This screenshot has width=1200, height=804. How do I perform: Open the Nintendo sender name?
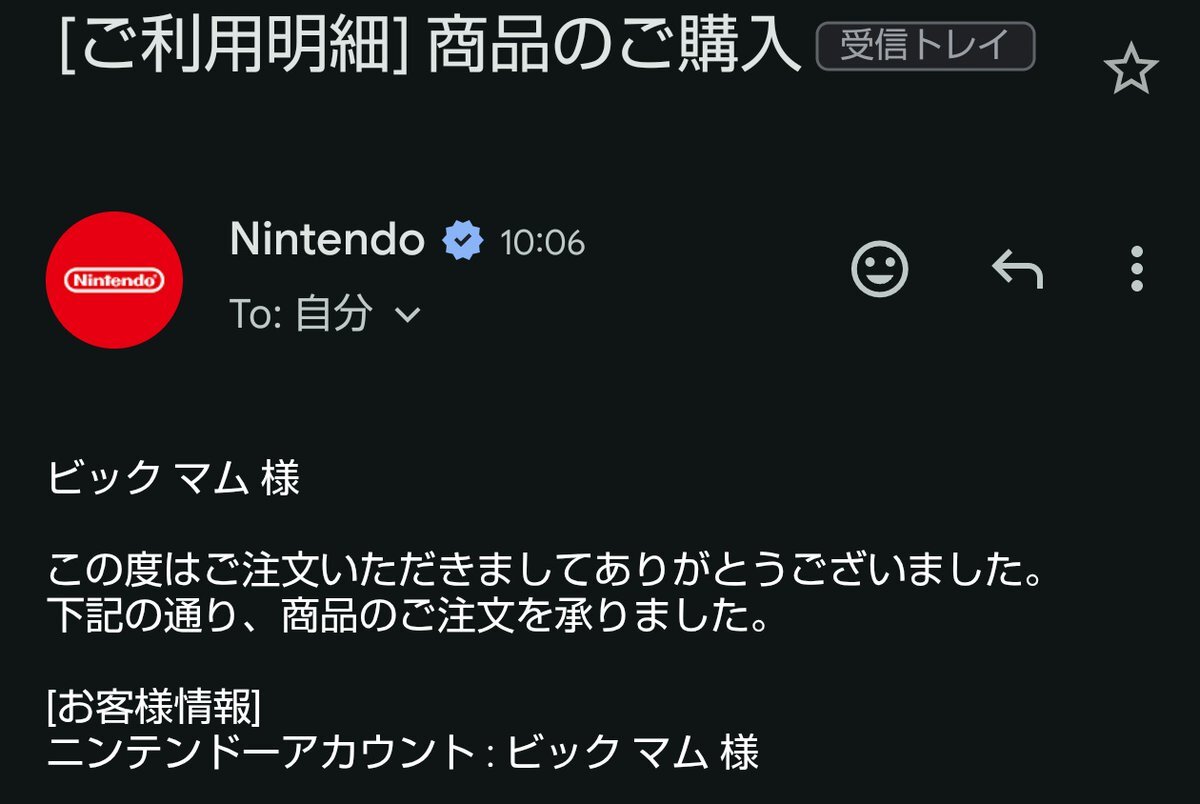(x=327, y=240)
